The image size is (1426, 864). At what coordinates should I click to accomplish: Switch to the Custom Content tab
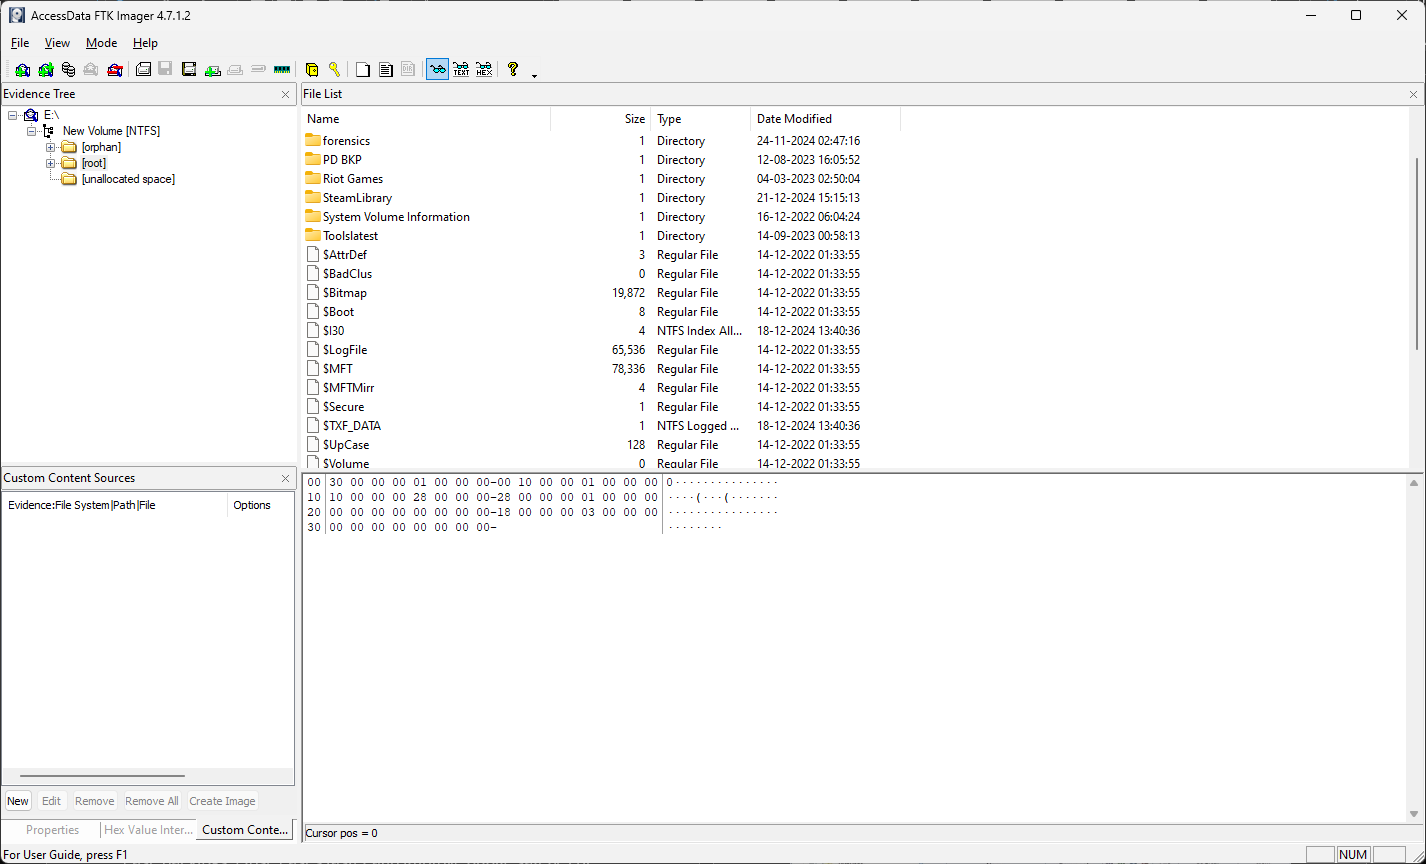pos(245,829)
